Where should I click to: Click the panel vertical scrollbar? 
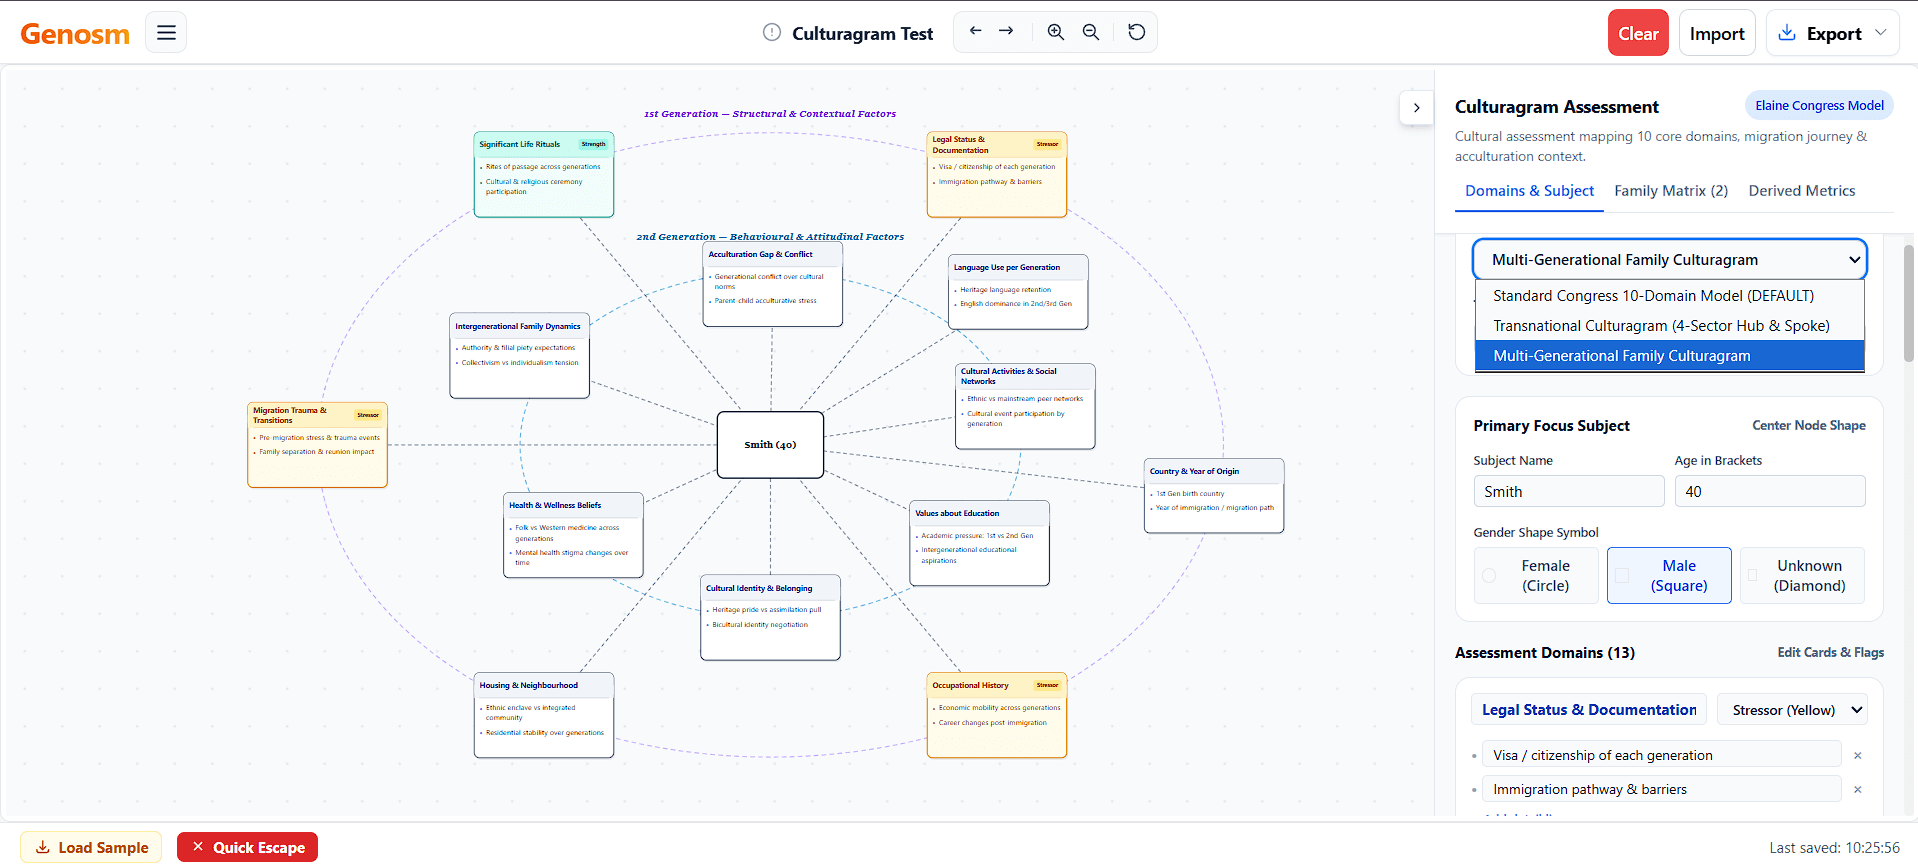coord(1909,303)
